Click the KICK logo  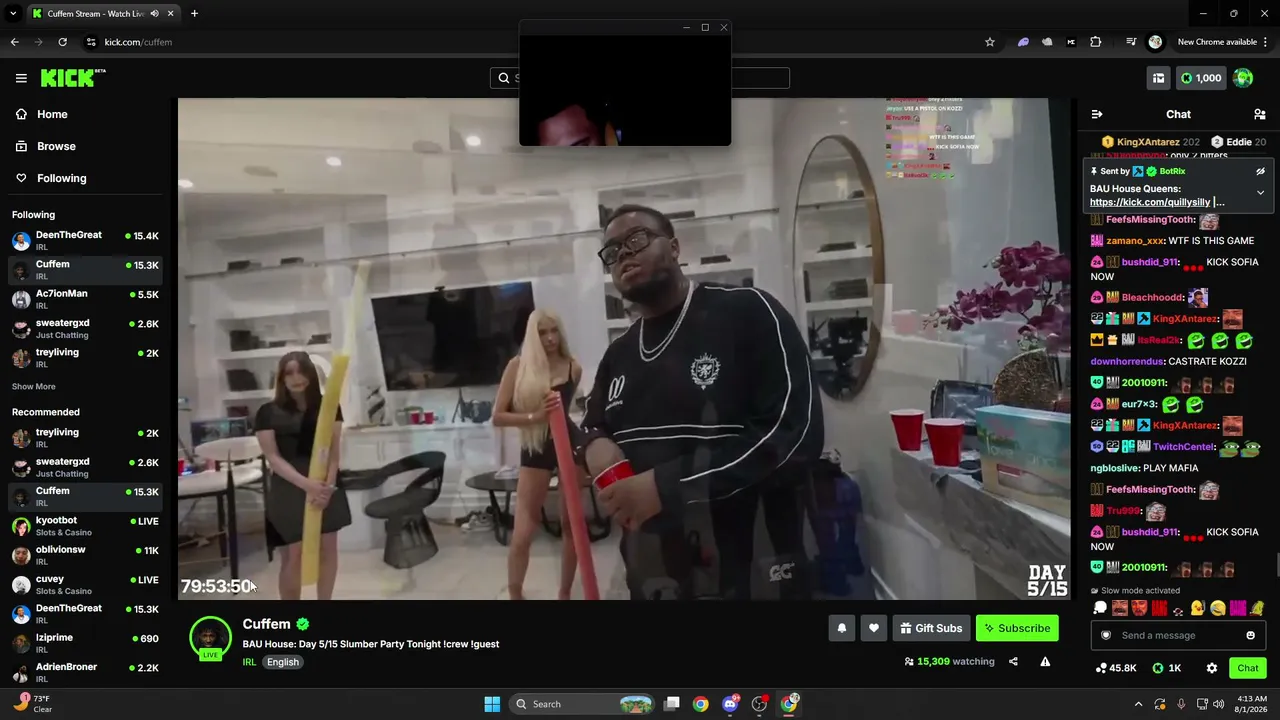pyautogui.click(x=73, y=78)
